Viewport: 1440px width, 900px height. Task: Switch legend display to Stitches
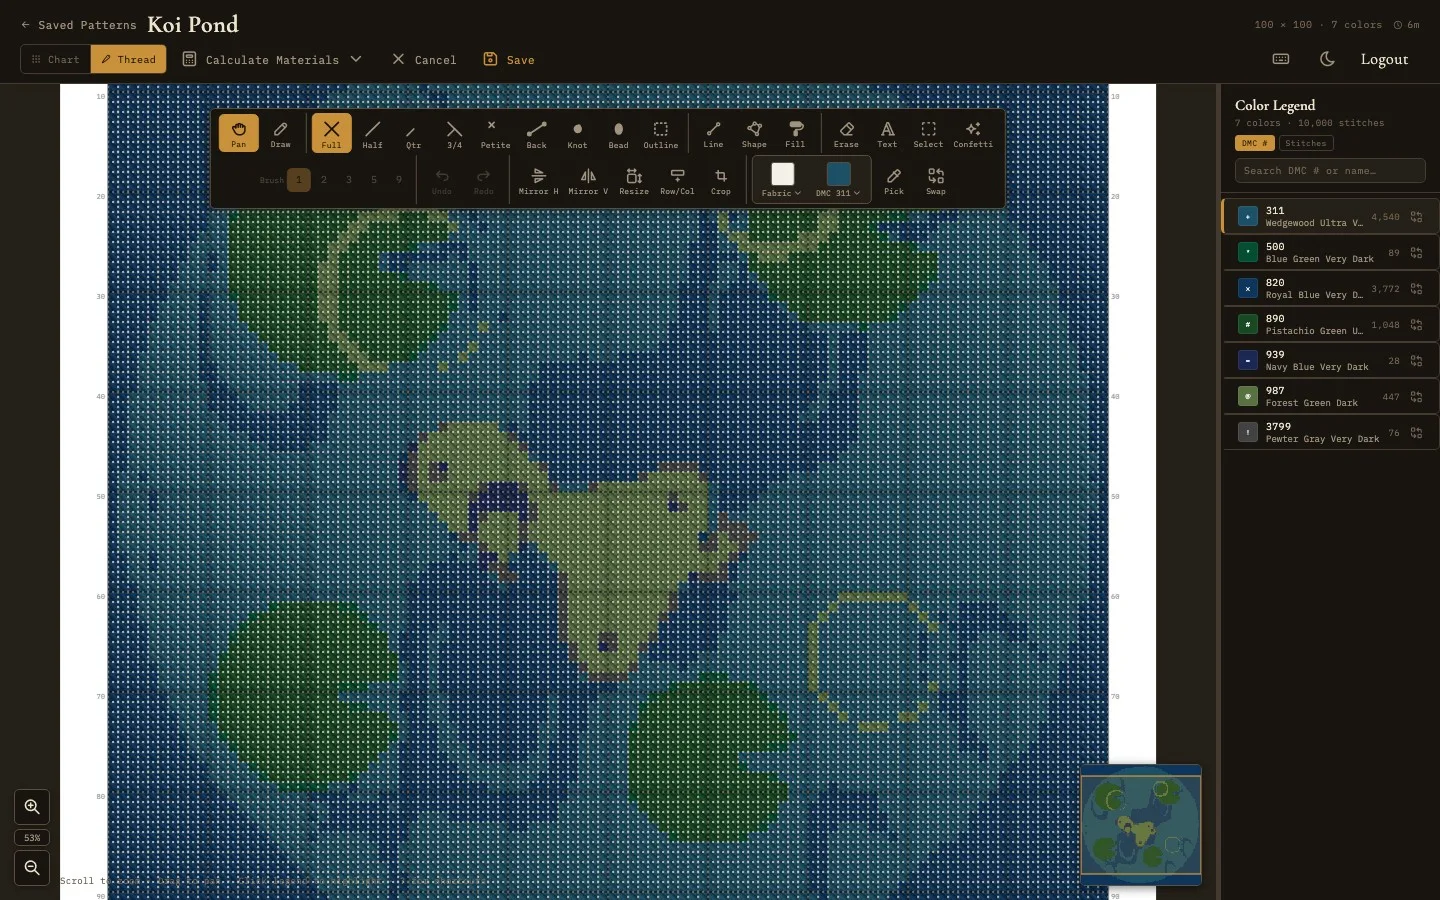1304,143
